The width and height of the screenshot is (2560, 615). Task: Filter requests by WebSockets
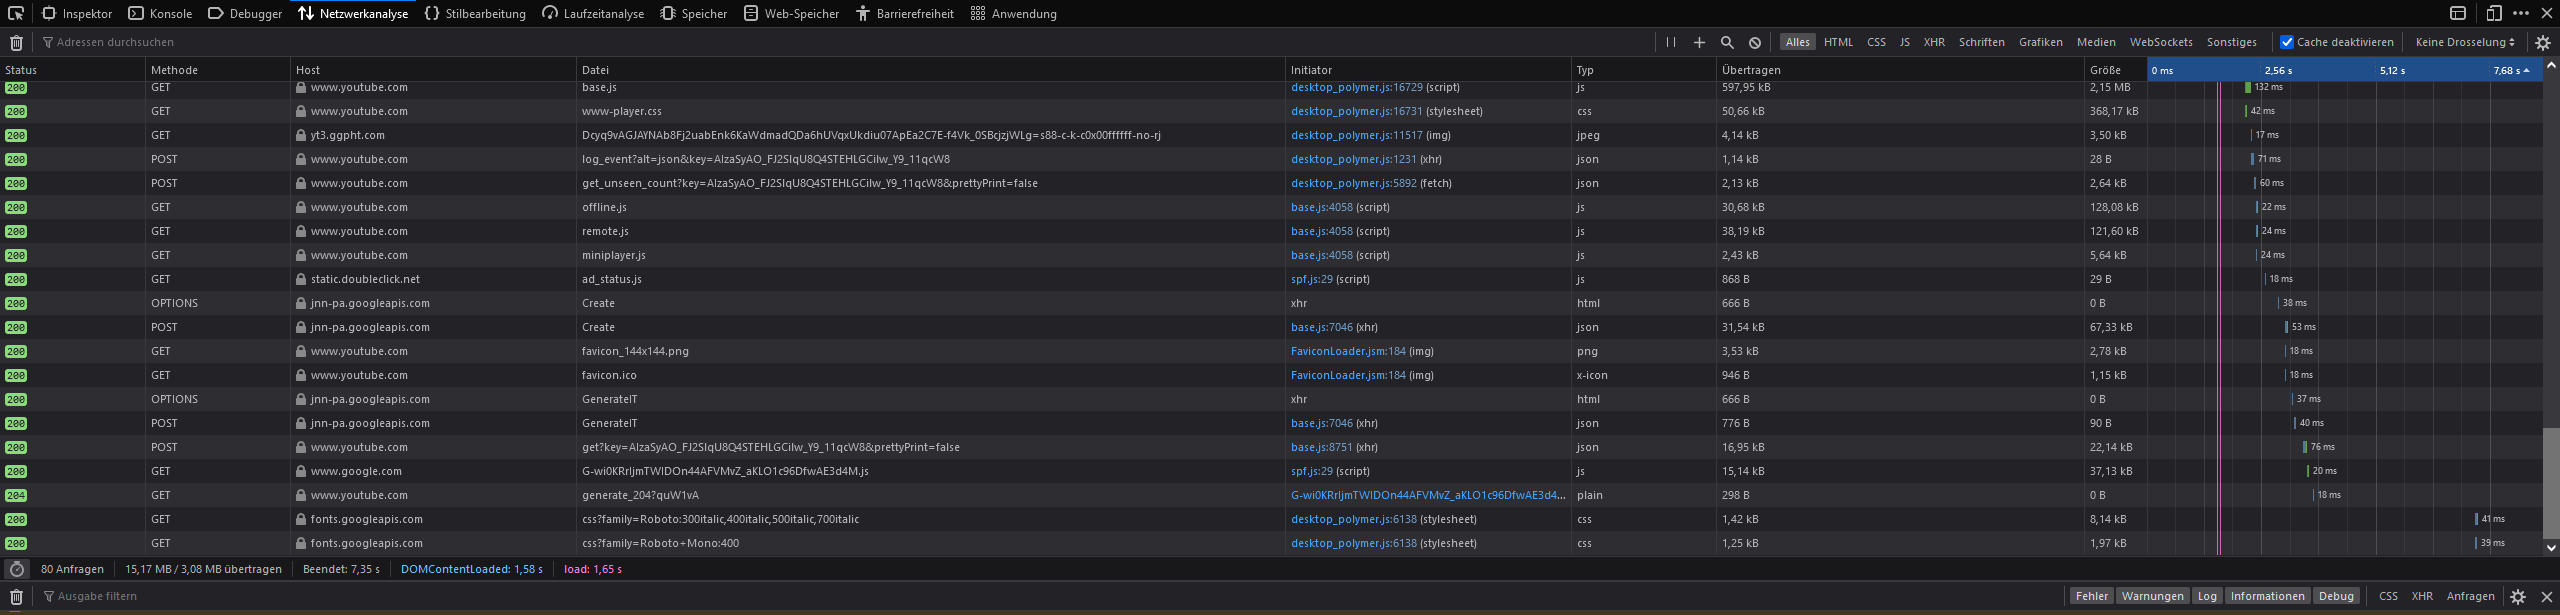[2161, 42]
